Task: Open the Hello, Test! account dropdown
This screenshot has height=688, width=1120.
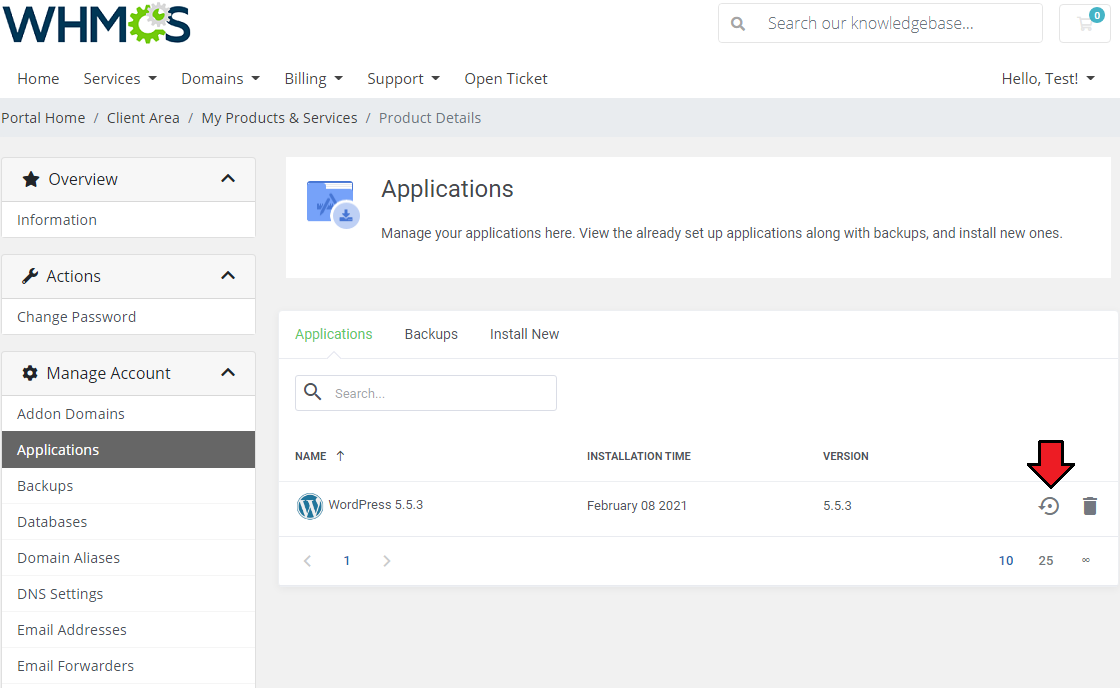Action: click(1048, 79)
